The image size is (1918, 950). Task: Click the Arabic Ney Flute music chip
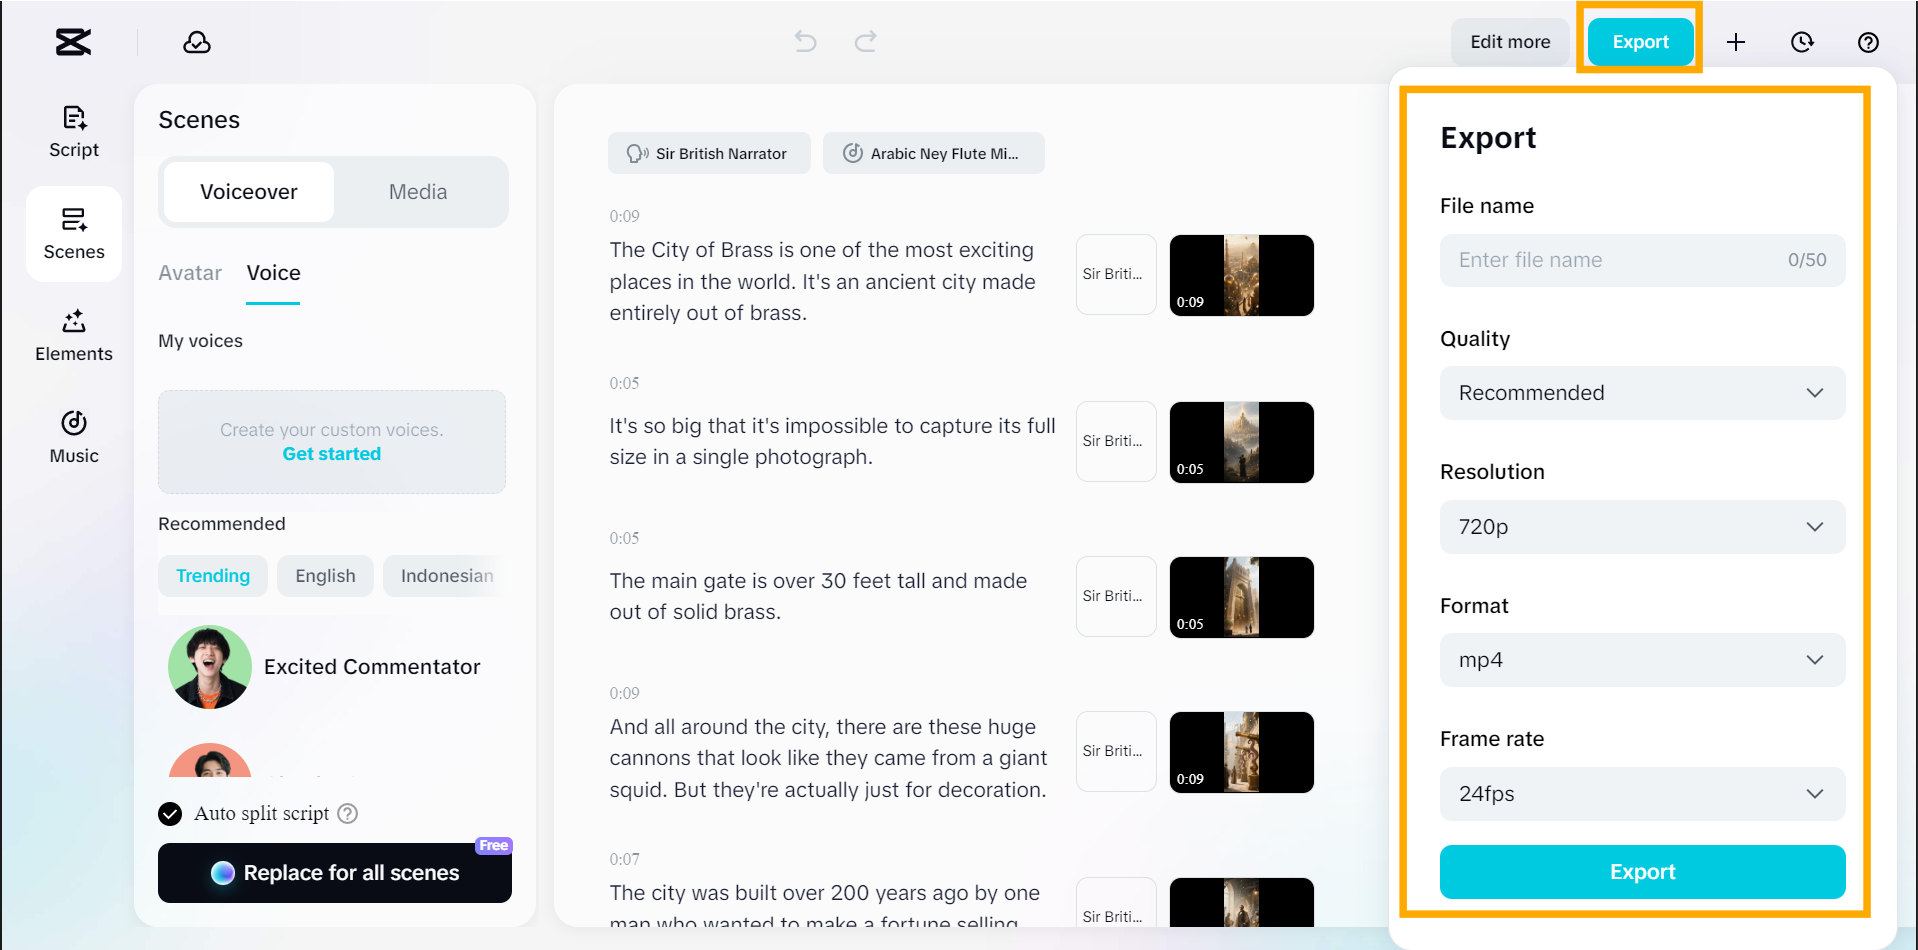coord(934,153)
